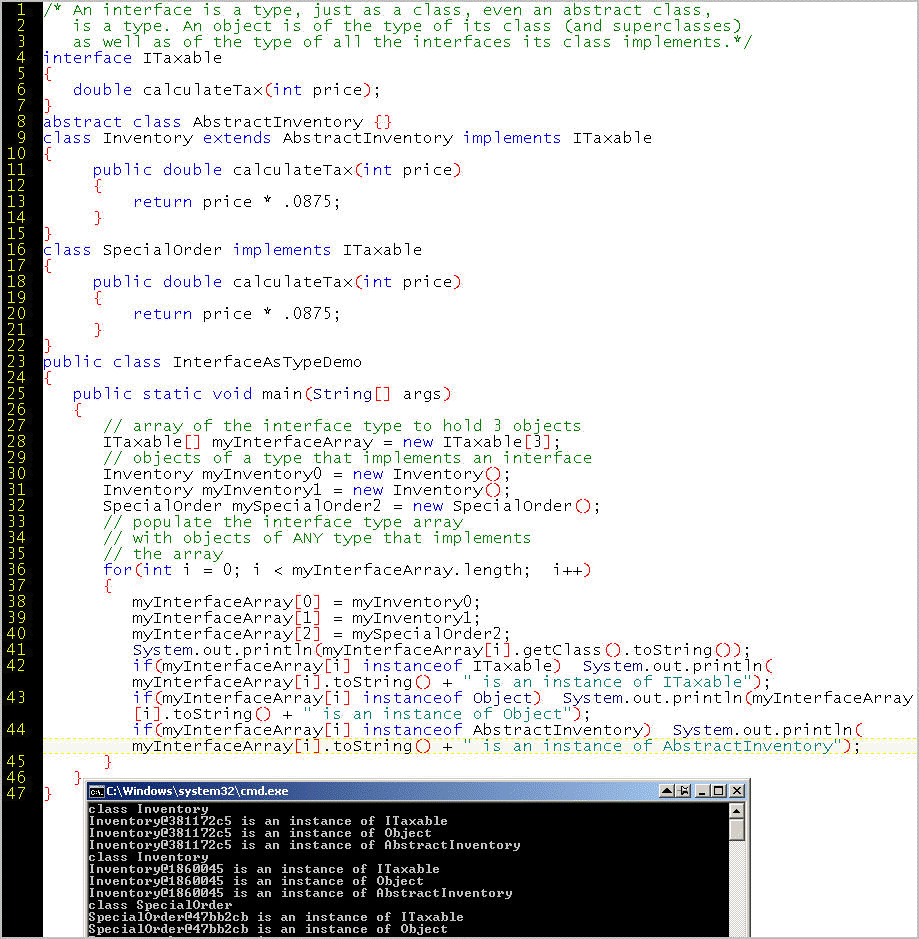Click 'mySpecialOrder2 = new SpecialOrder()' line
The width and height of the screenshot is (919, 939).
pos(411,507)
